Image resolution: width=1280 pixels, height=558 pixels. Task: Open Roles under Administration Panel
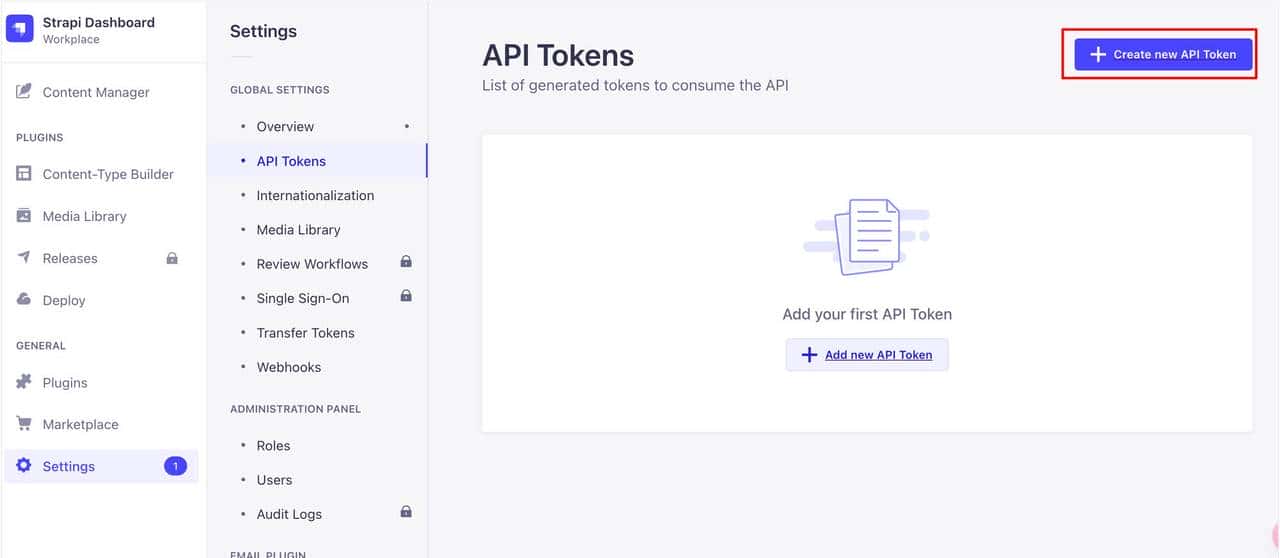point(273,446)
